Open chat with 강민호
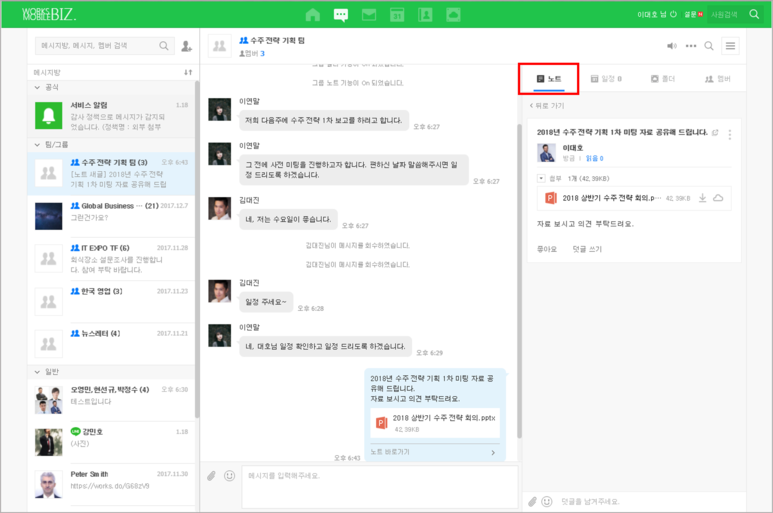 (111, 442)
